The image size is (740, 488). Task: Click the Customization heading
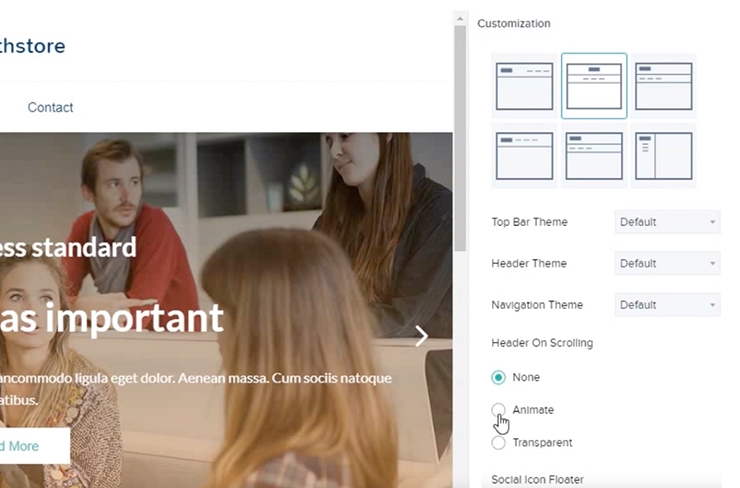click(x=513, y=24)
